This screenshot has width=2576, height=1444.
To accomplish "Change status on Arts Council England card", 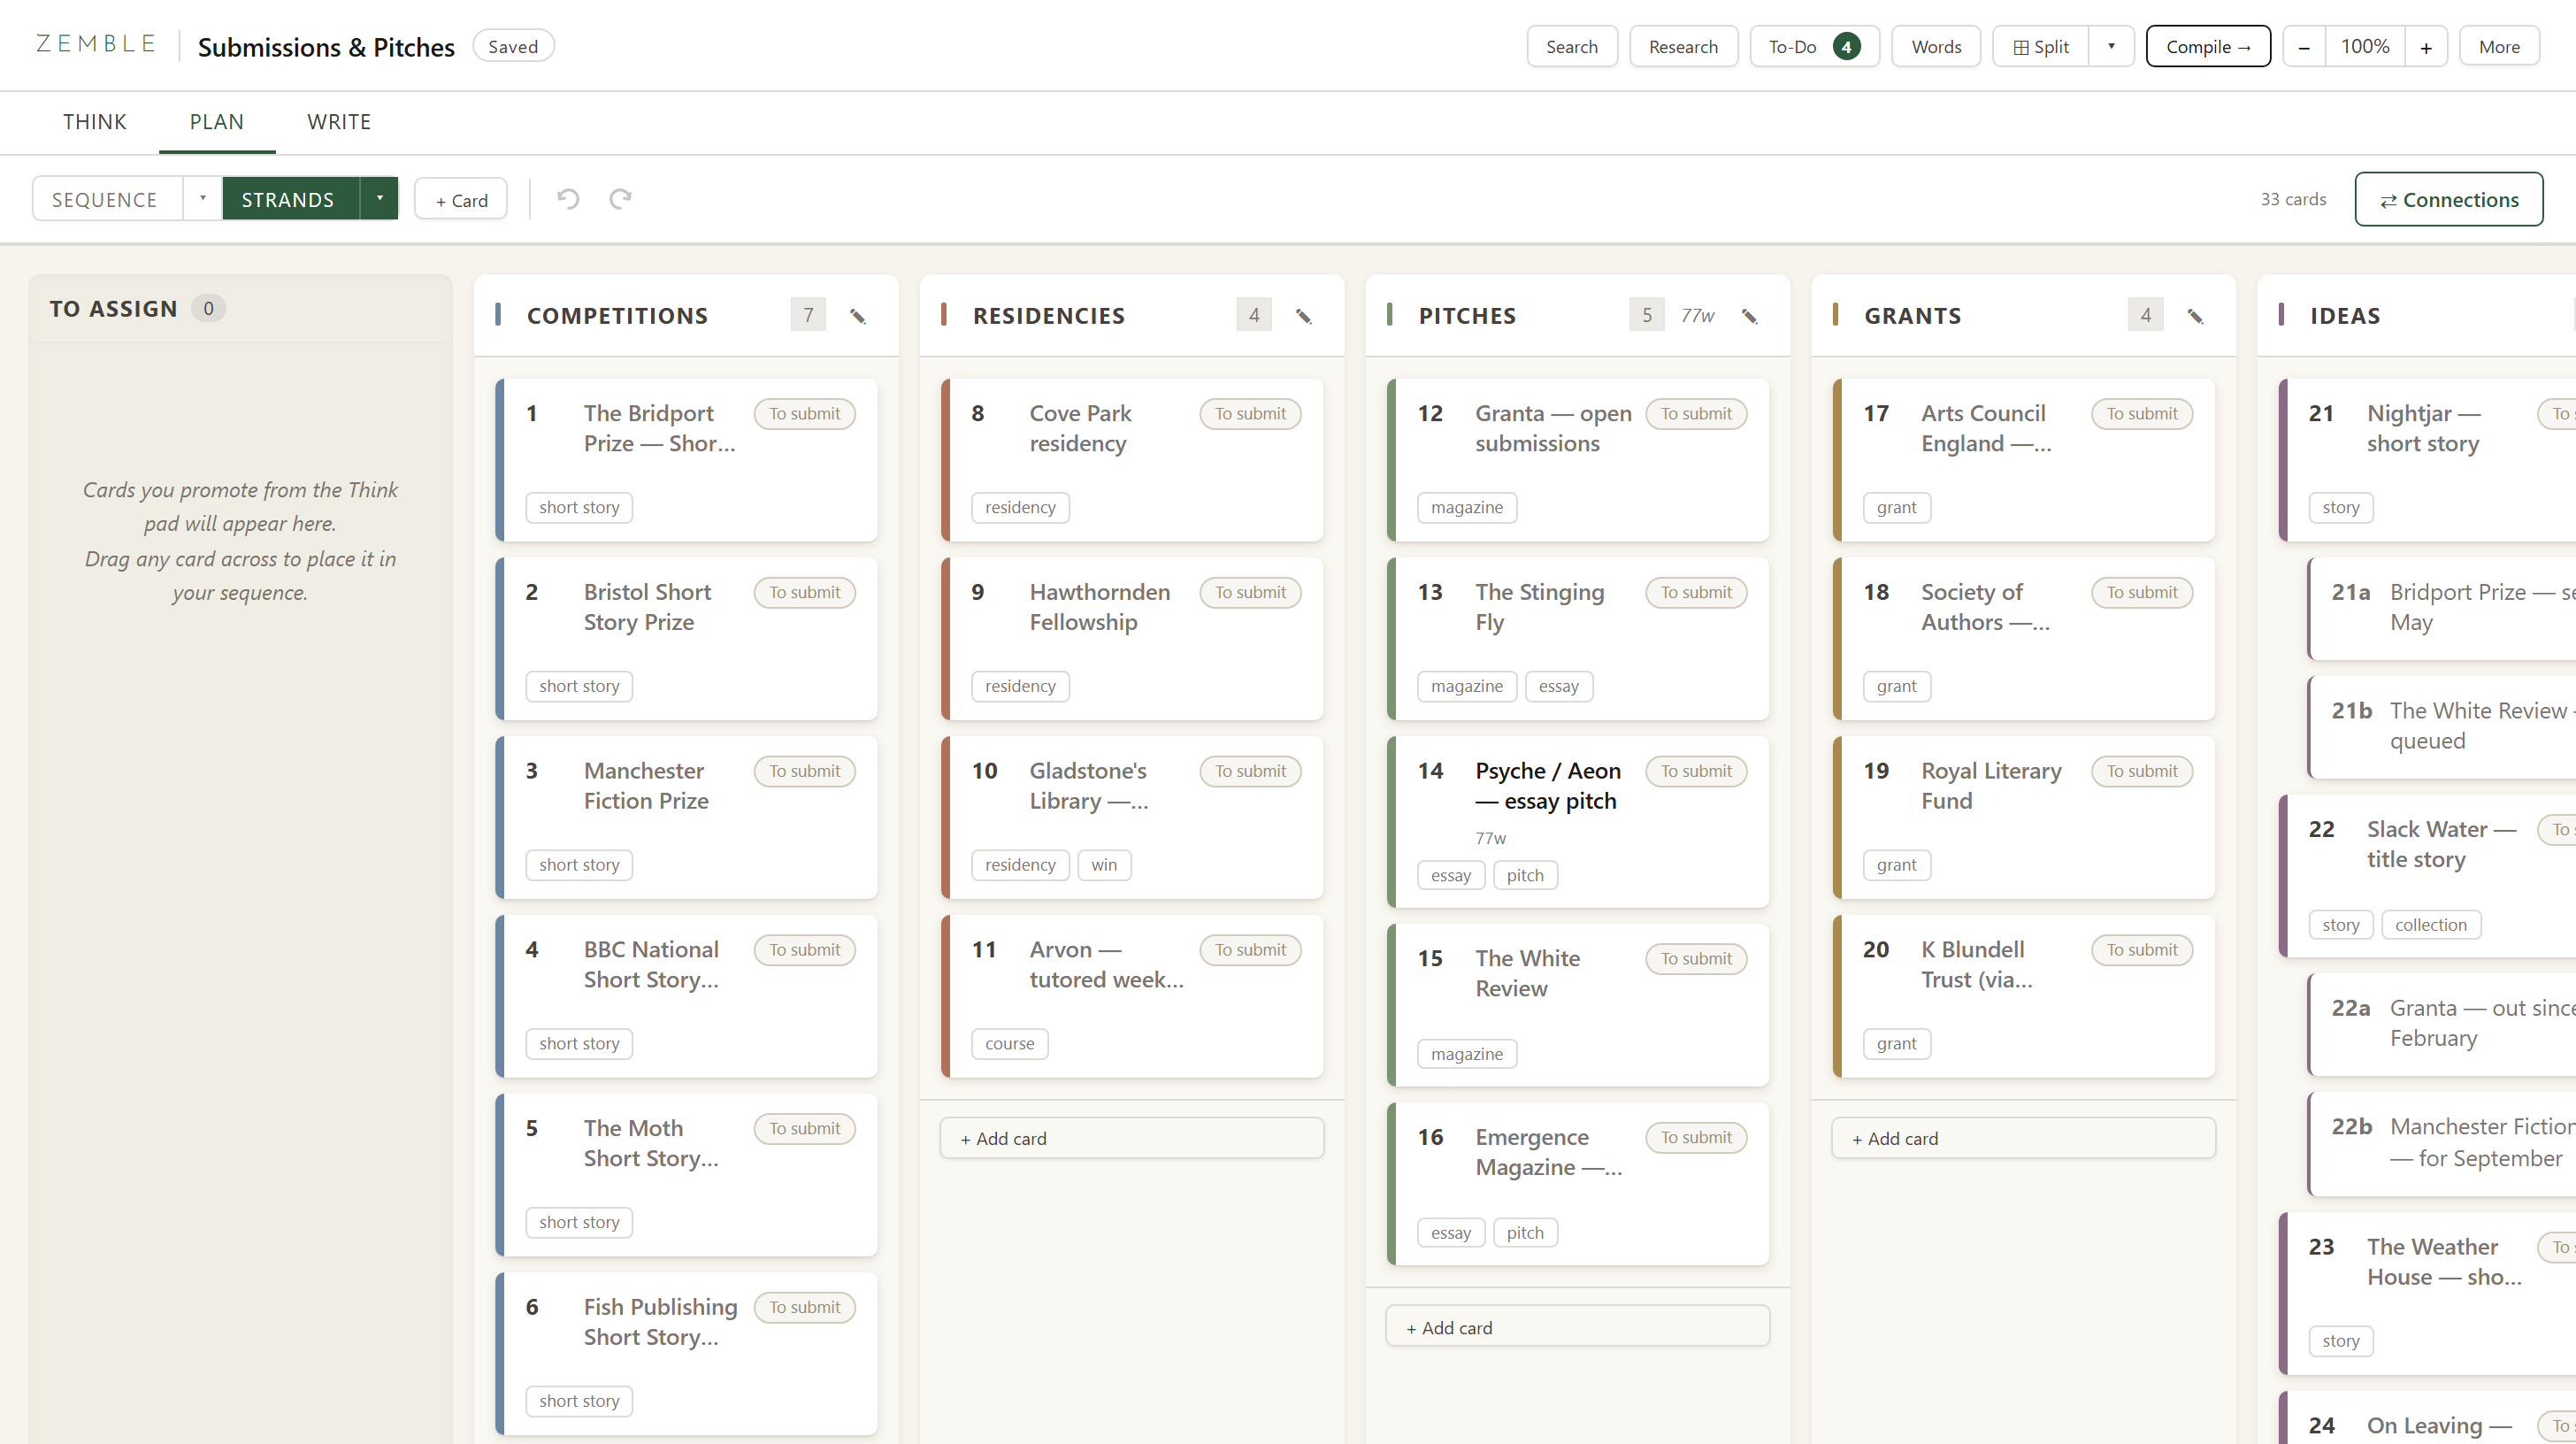I will pos(2143,414).
